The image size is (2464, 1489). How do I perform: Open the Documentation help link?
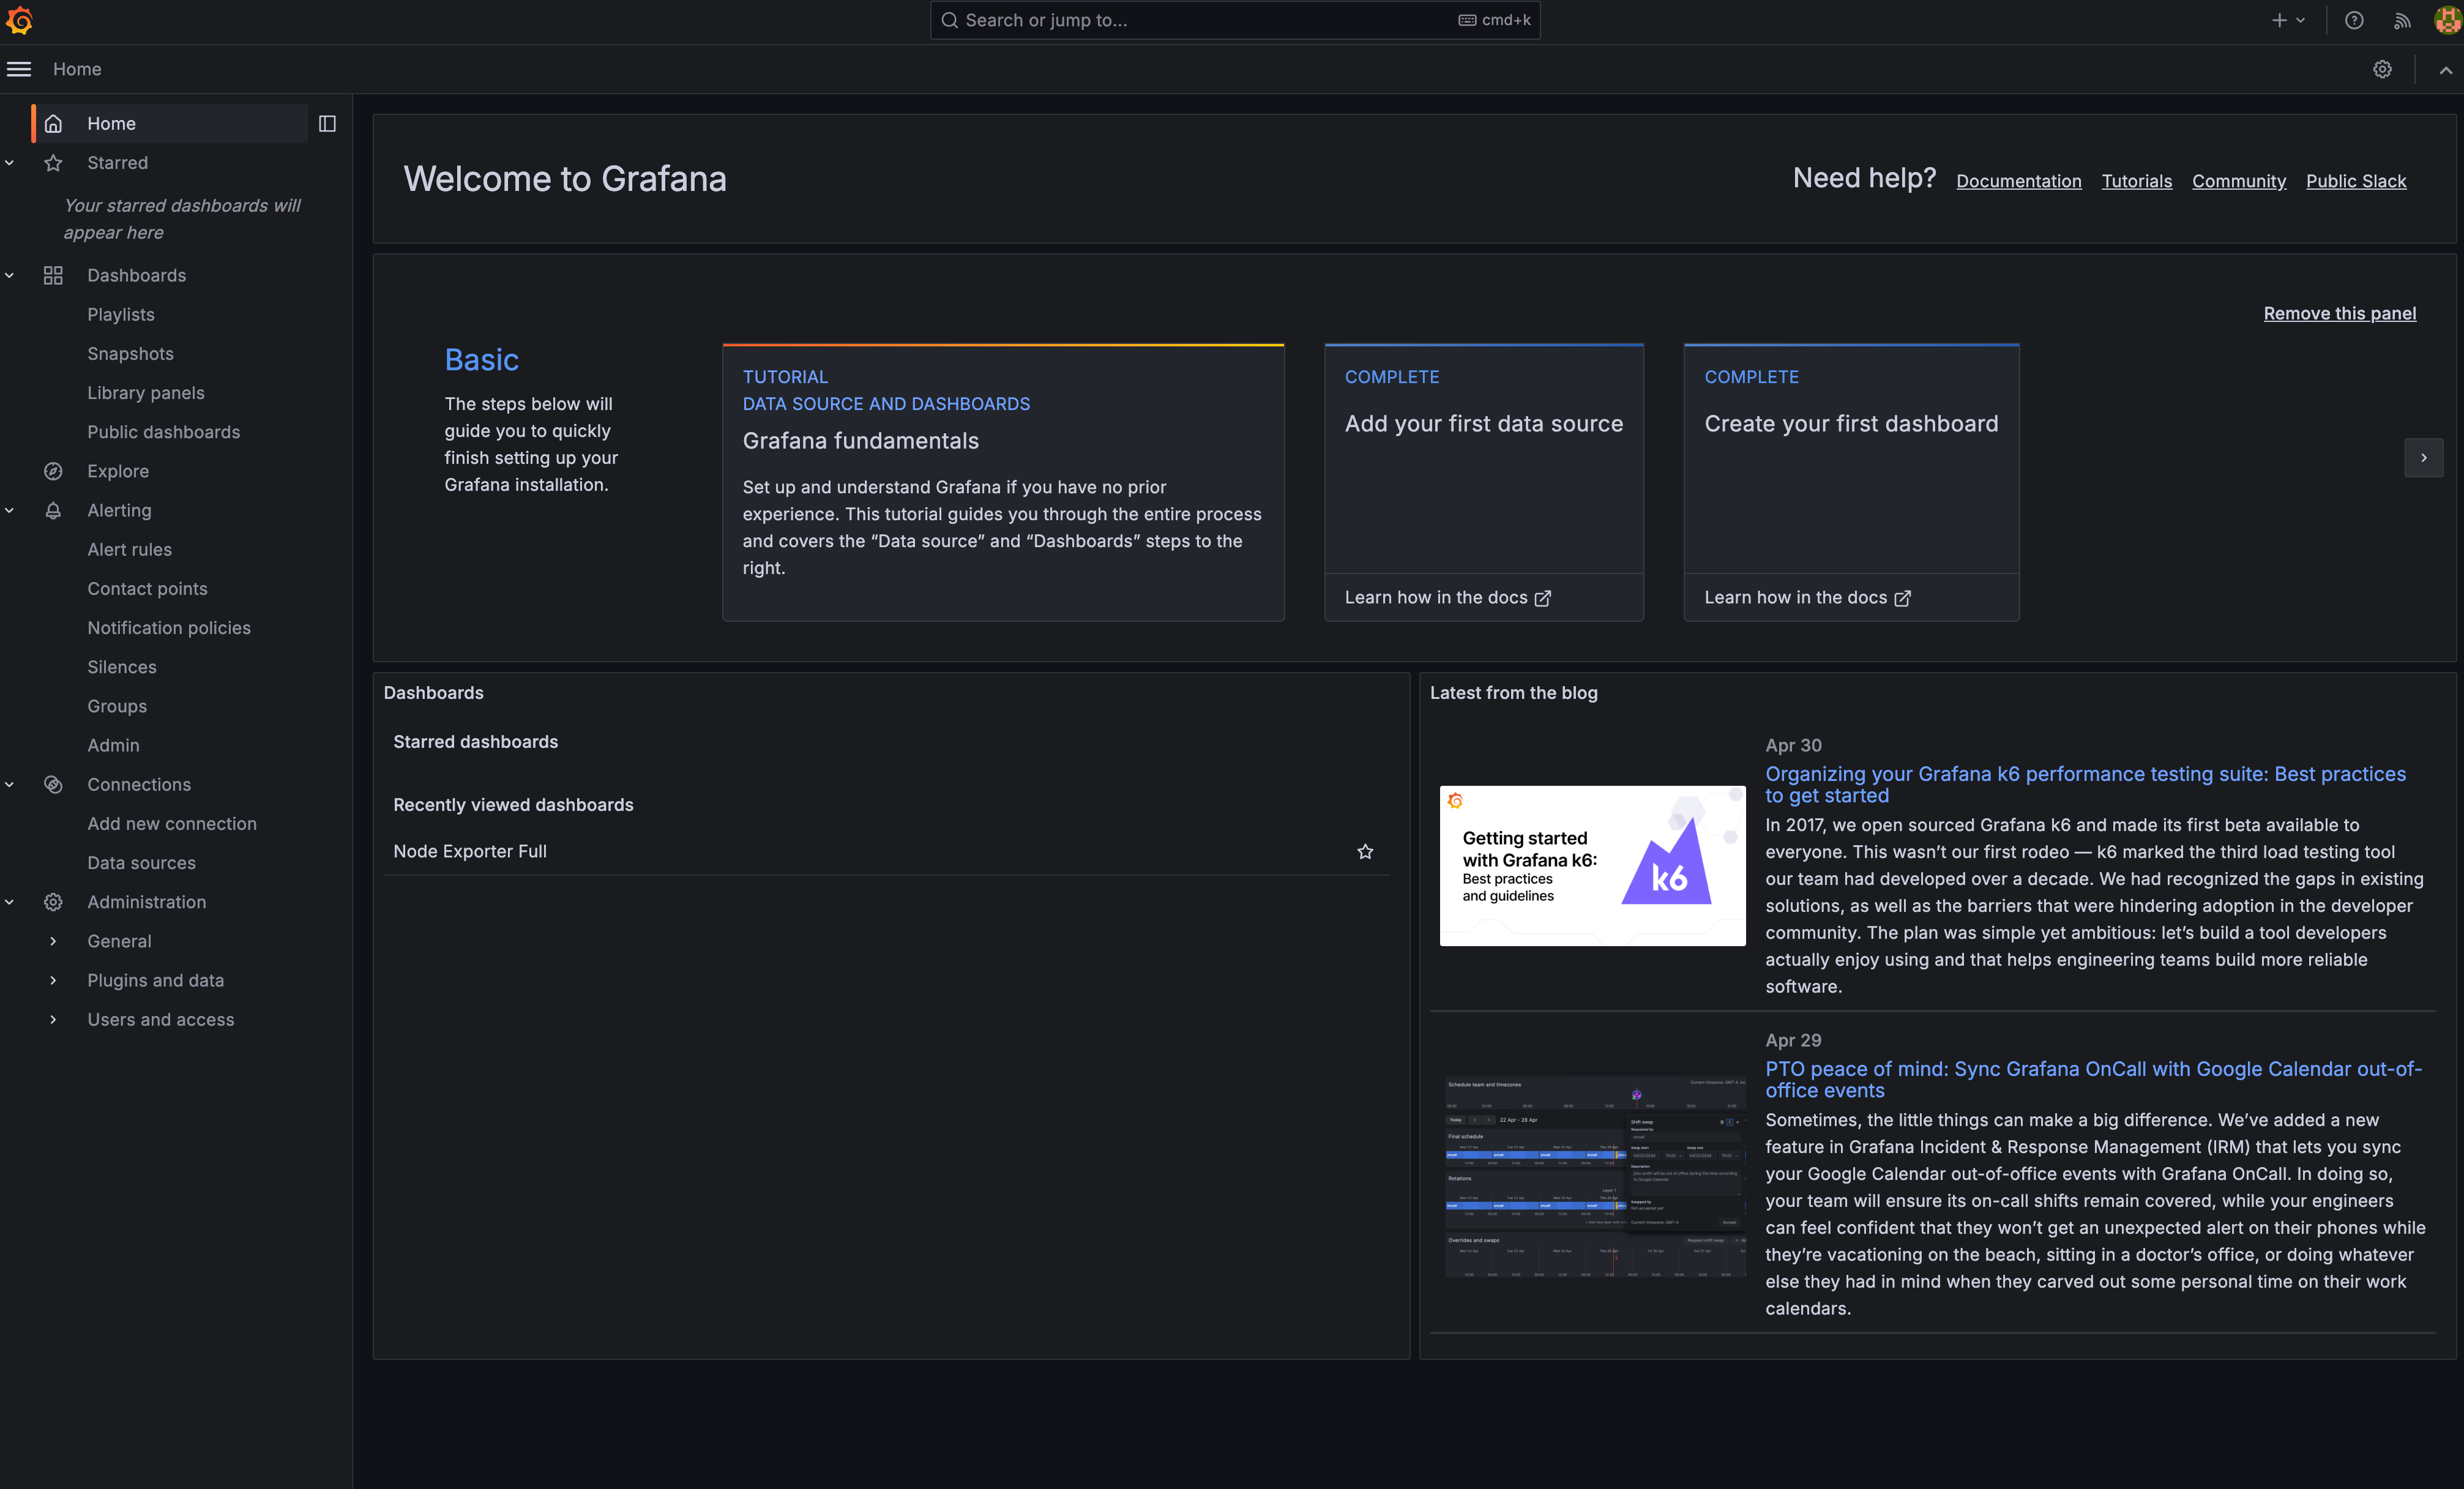coord(2018,181)
